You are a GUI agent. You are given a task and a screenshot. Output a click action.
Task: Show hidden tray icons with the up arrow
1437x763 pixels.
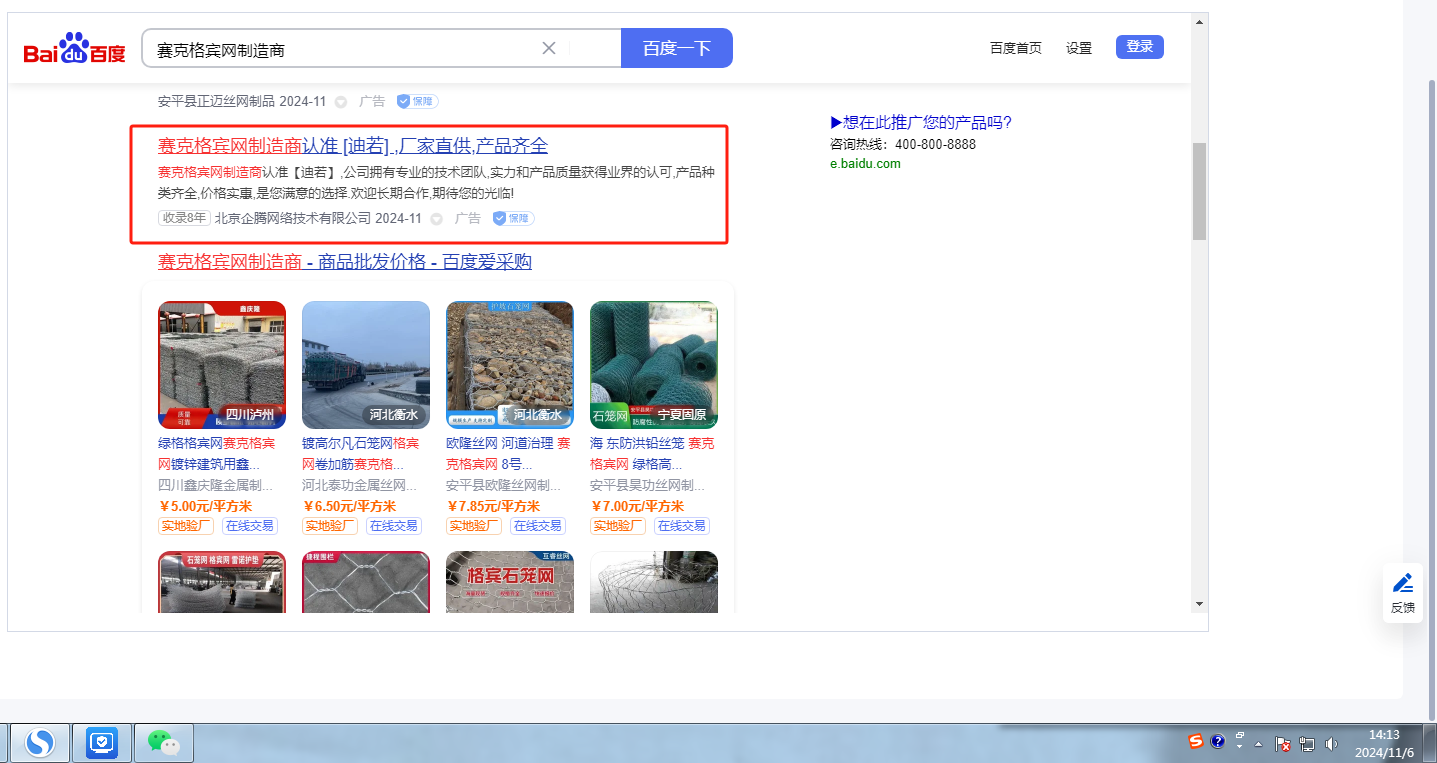click(x=1259, y=744)
